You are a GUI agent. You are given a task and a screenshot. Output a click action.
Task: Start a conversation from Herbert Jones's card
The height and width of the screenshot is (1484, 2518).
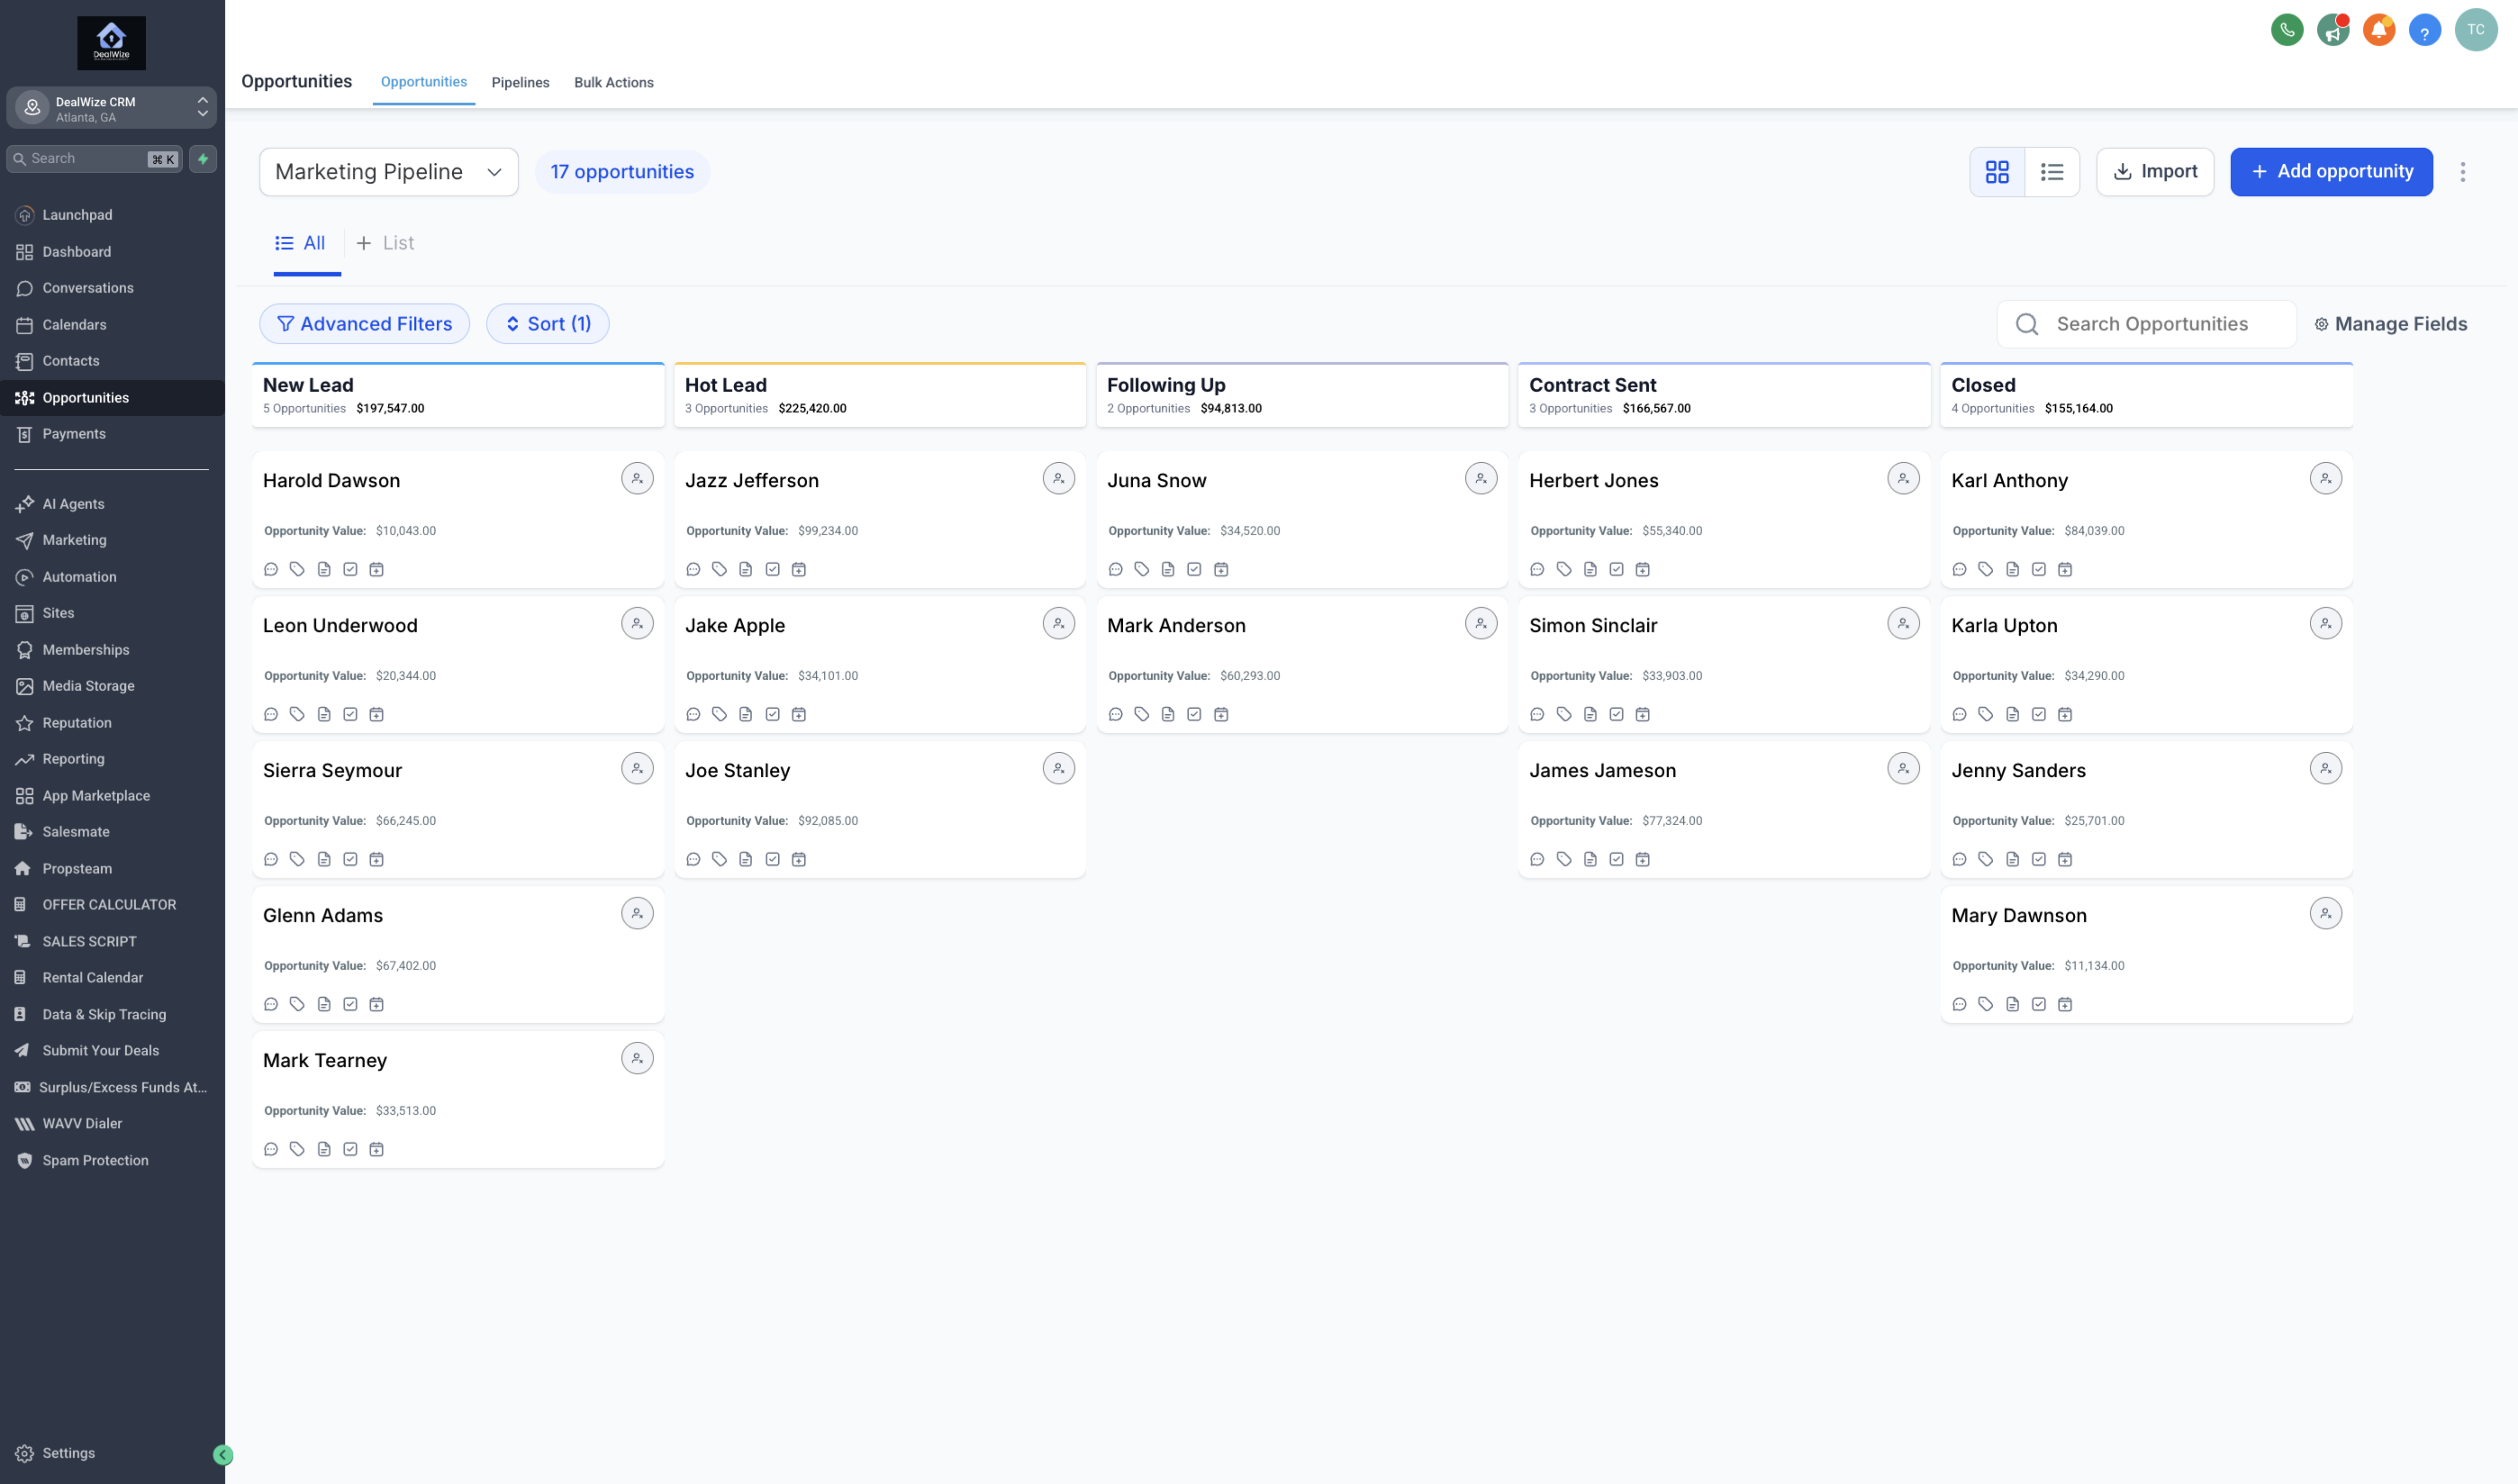pos(1537,569)
